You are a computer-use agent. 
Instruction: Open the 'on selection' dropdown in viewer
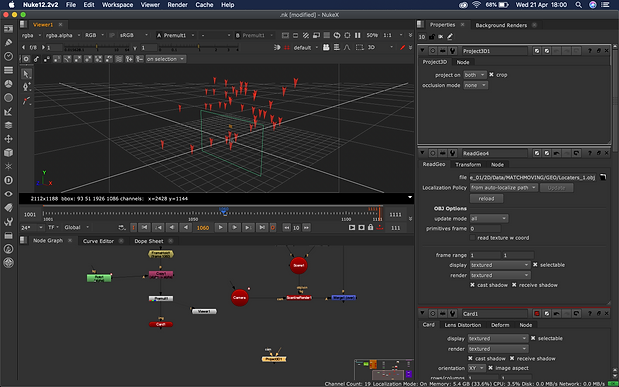165,59
